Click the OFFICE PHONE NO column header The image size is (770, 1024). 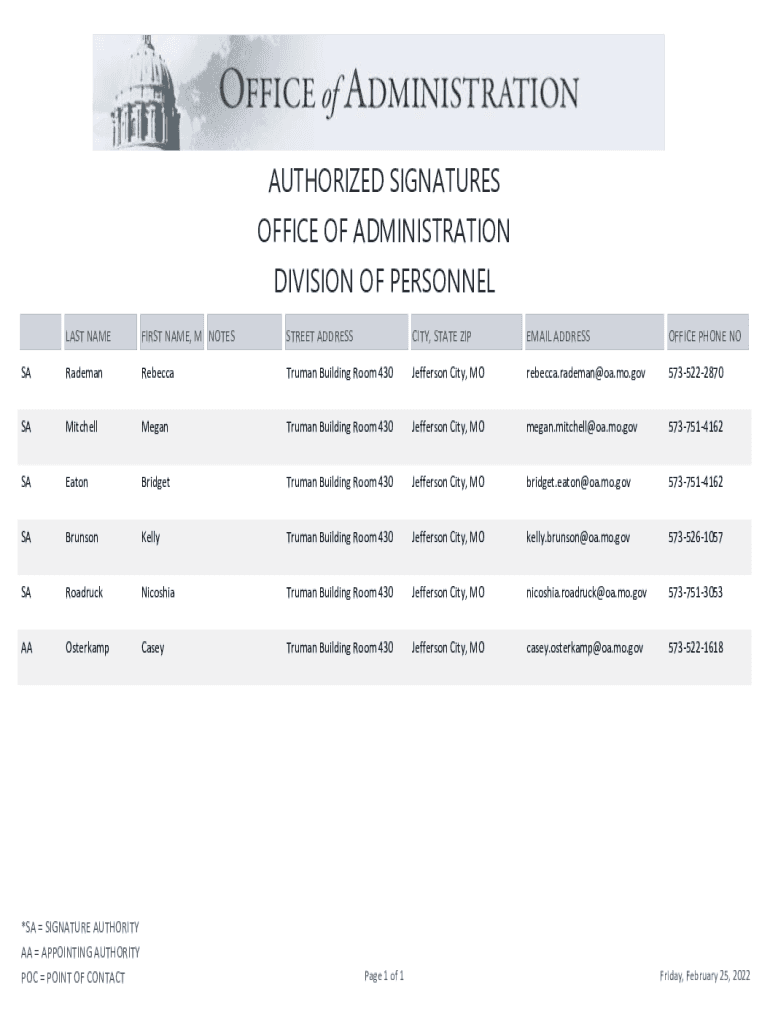pos(705,336)
